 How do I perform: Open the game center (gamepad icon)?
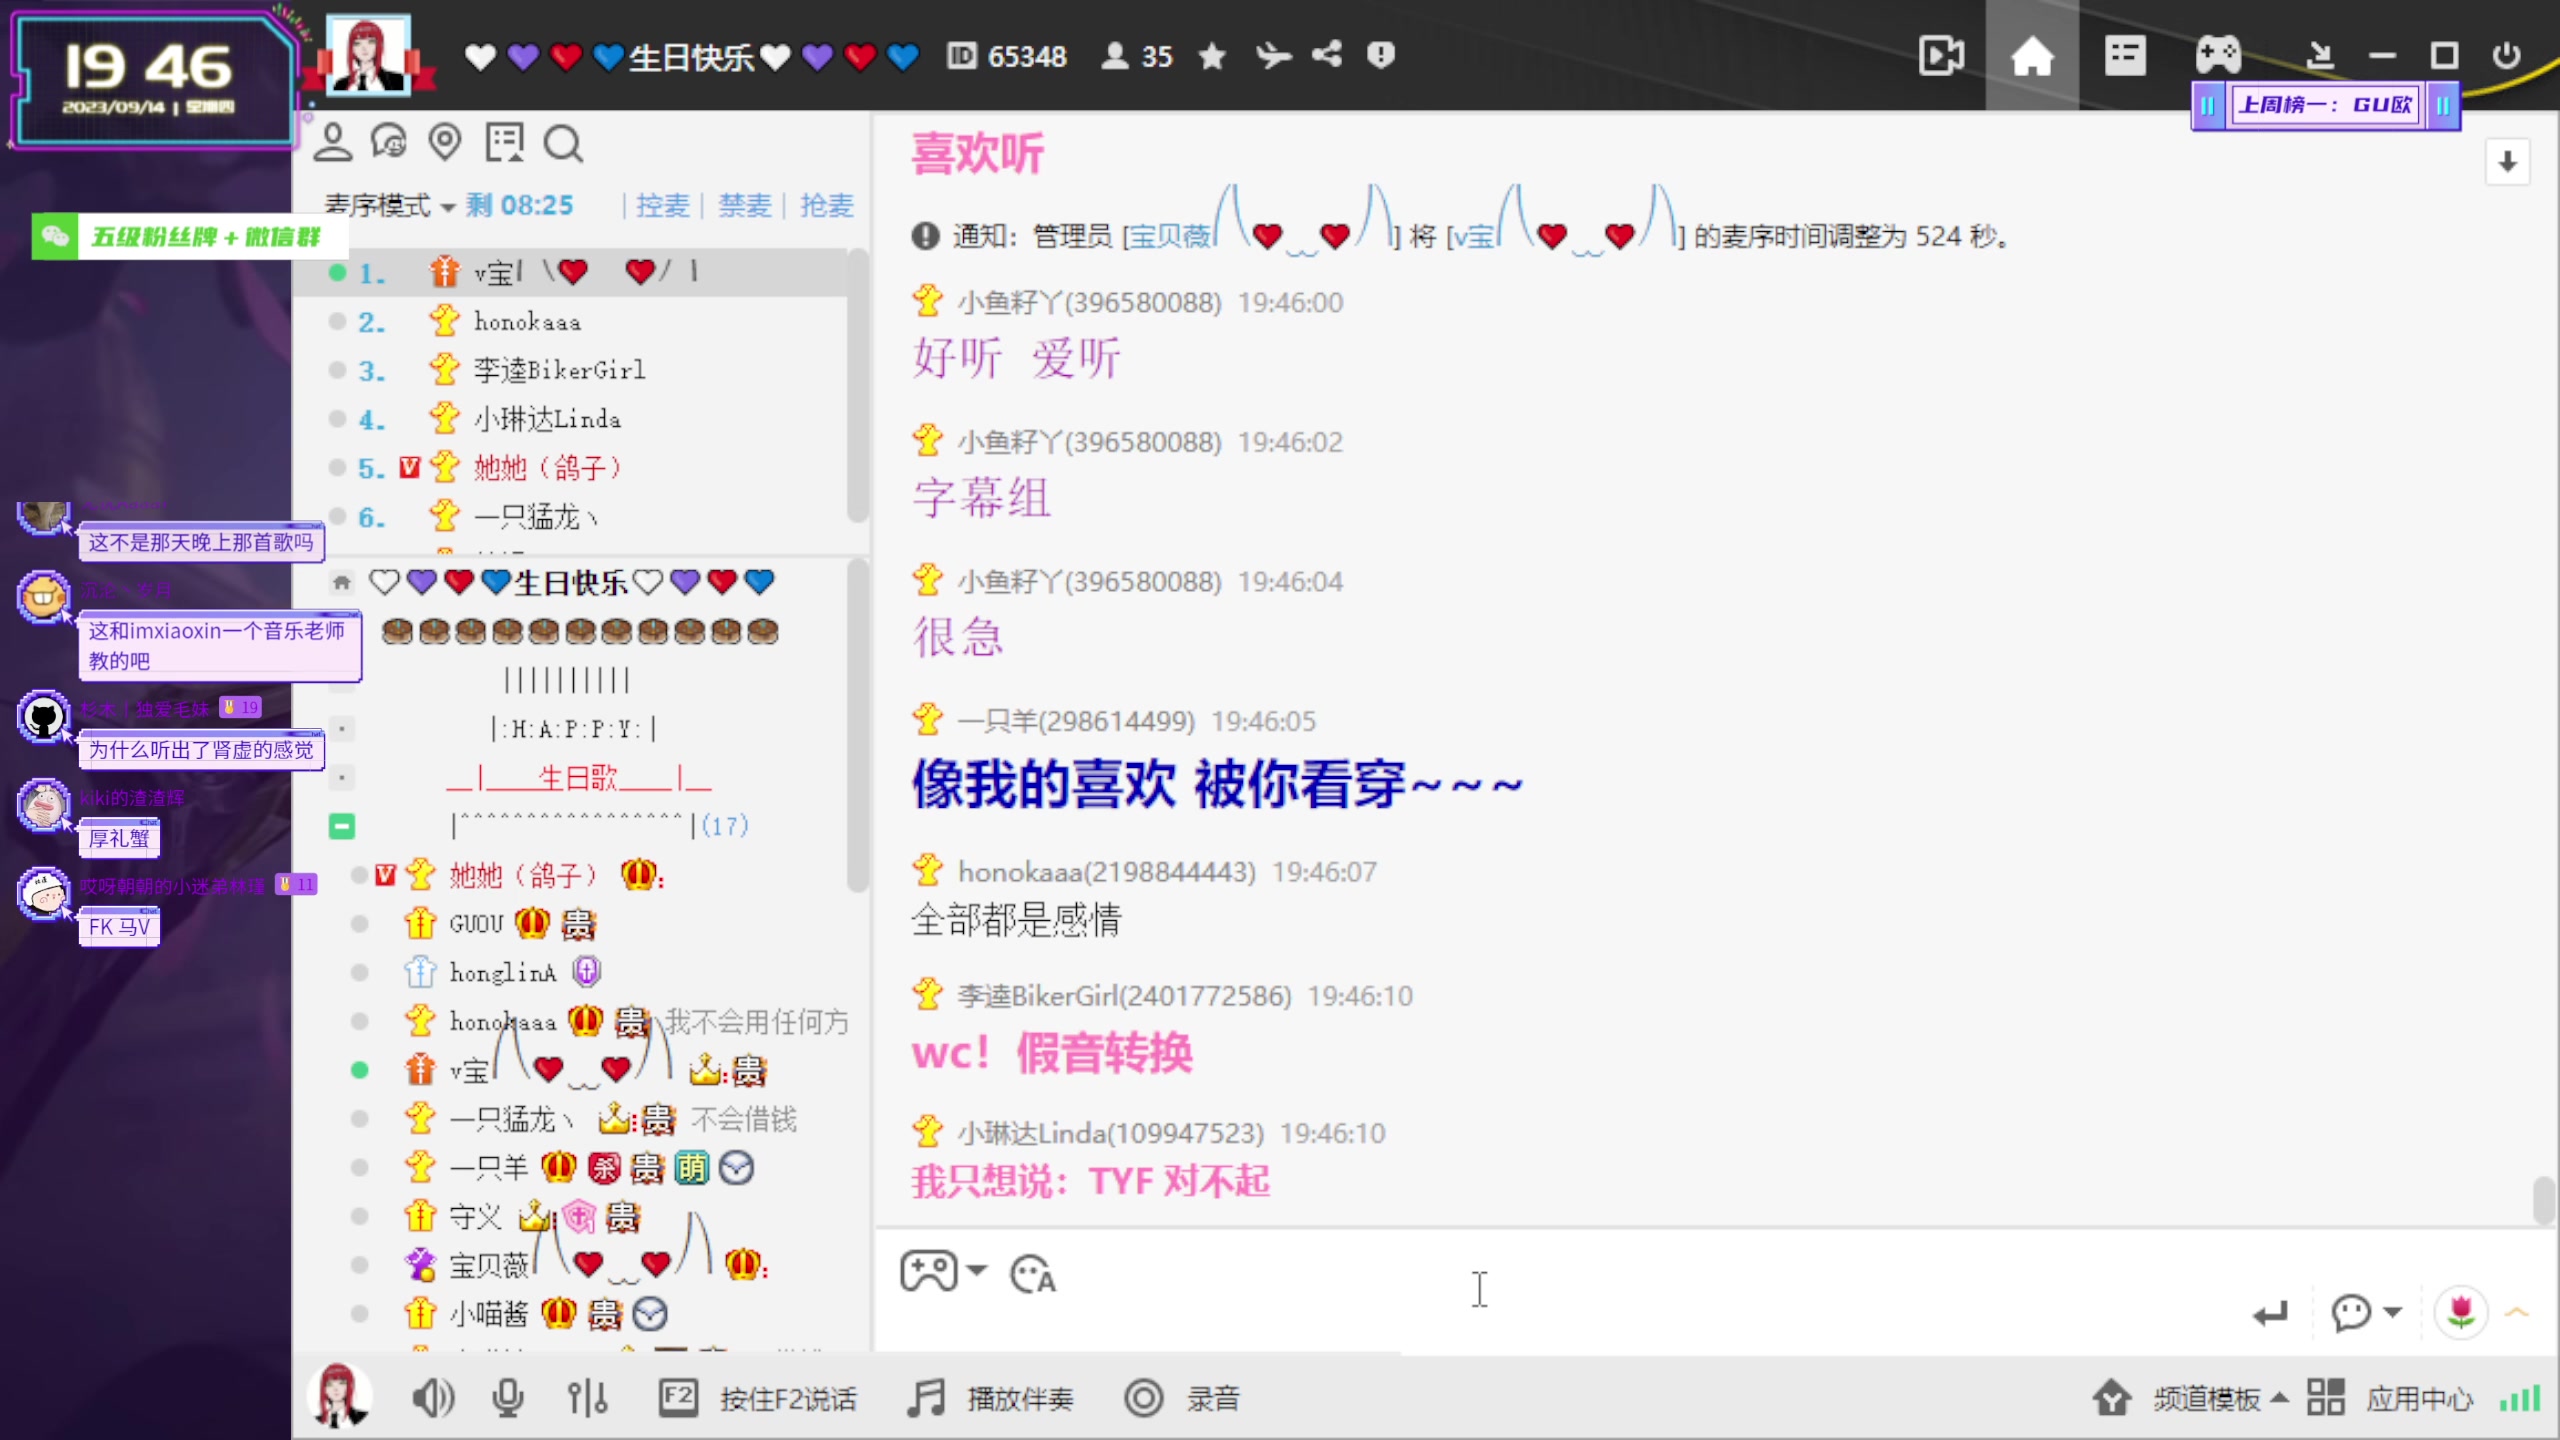click(2218, 55)
